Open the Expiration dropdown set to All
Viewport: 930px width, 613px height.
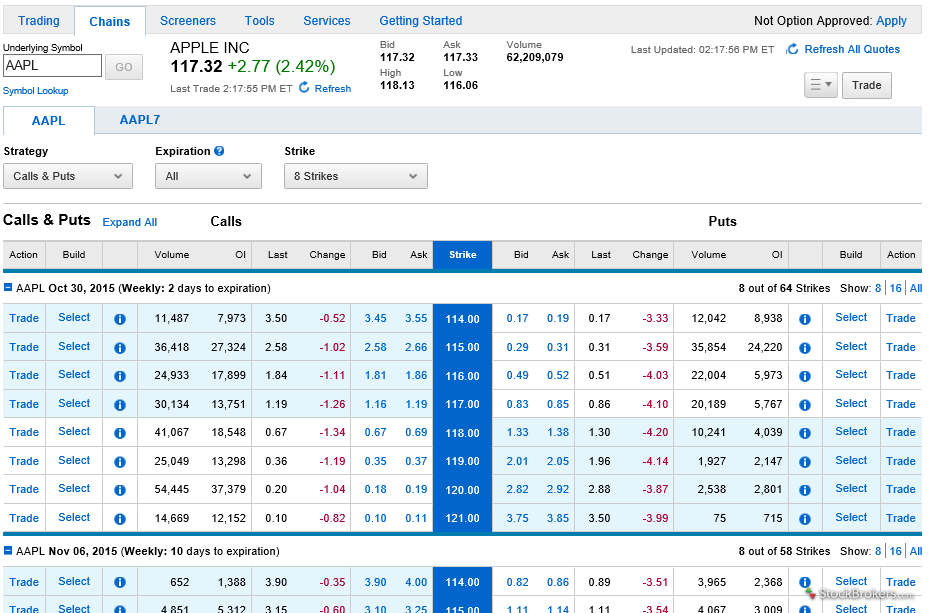(x=208, y=176)
